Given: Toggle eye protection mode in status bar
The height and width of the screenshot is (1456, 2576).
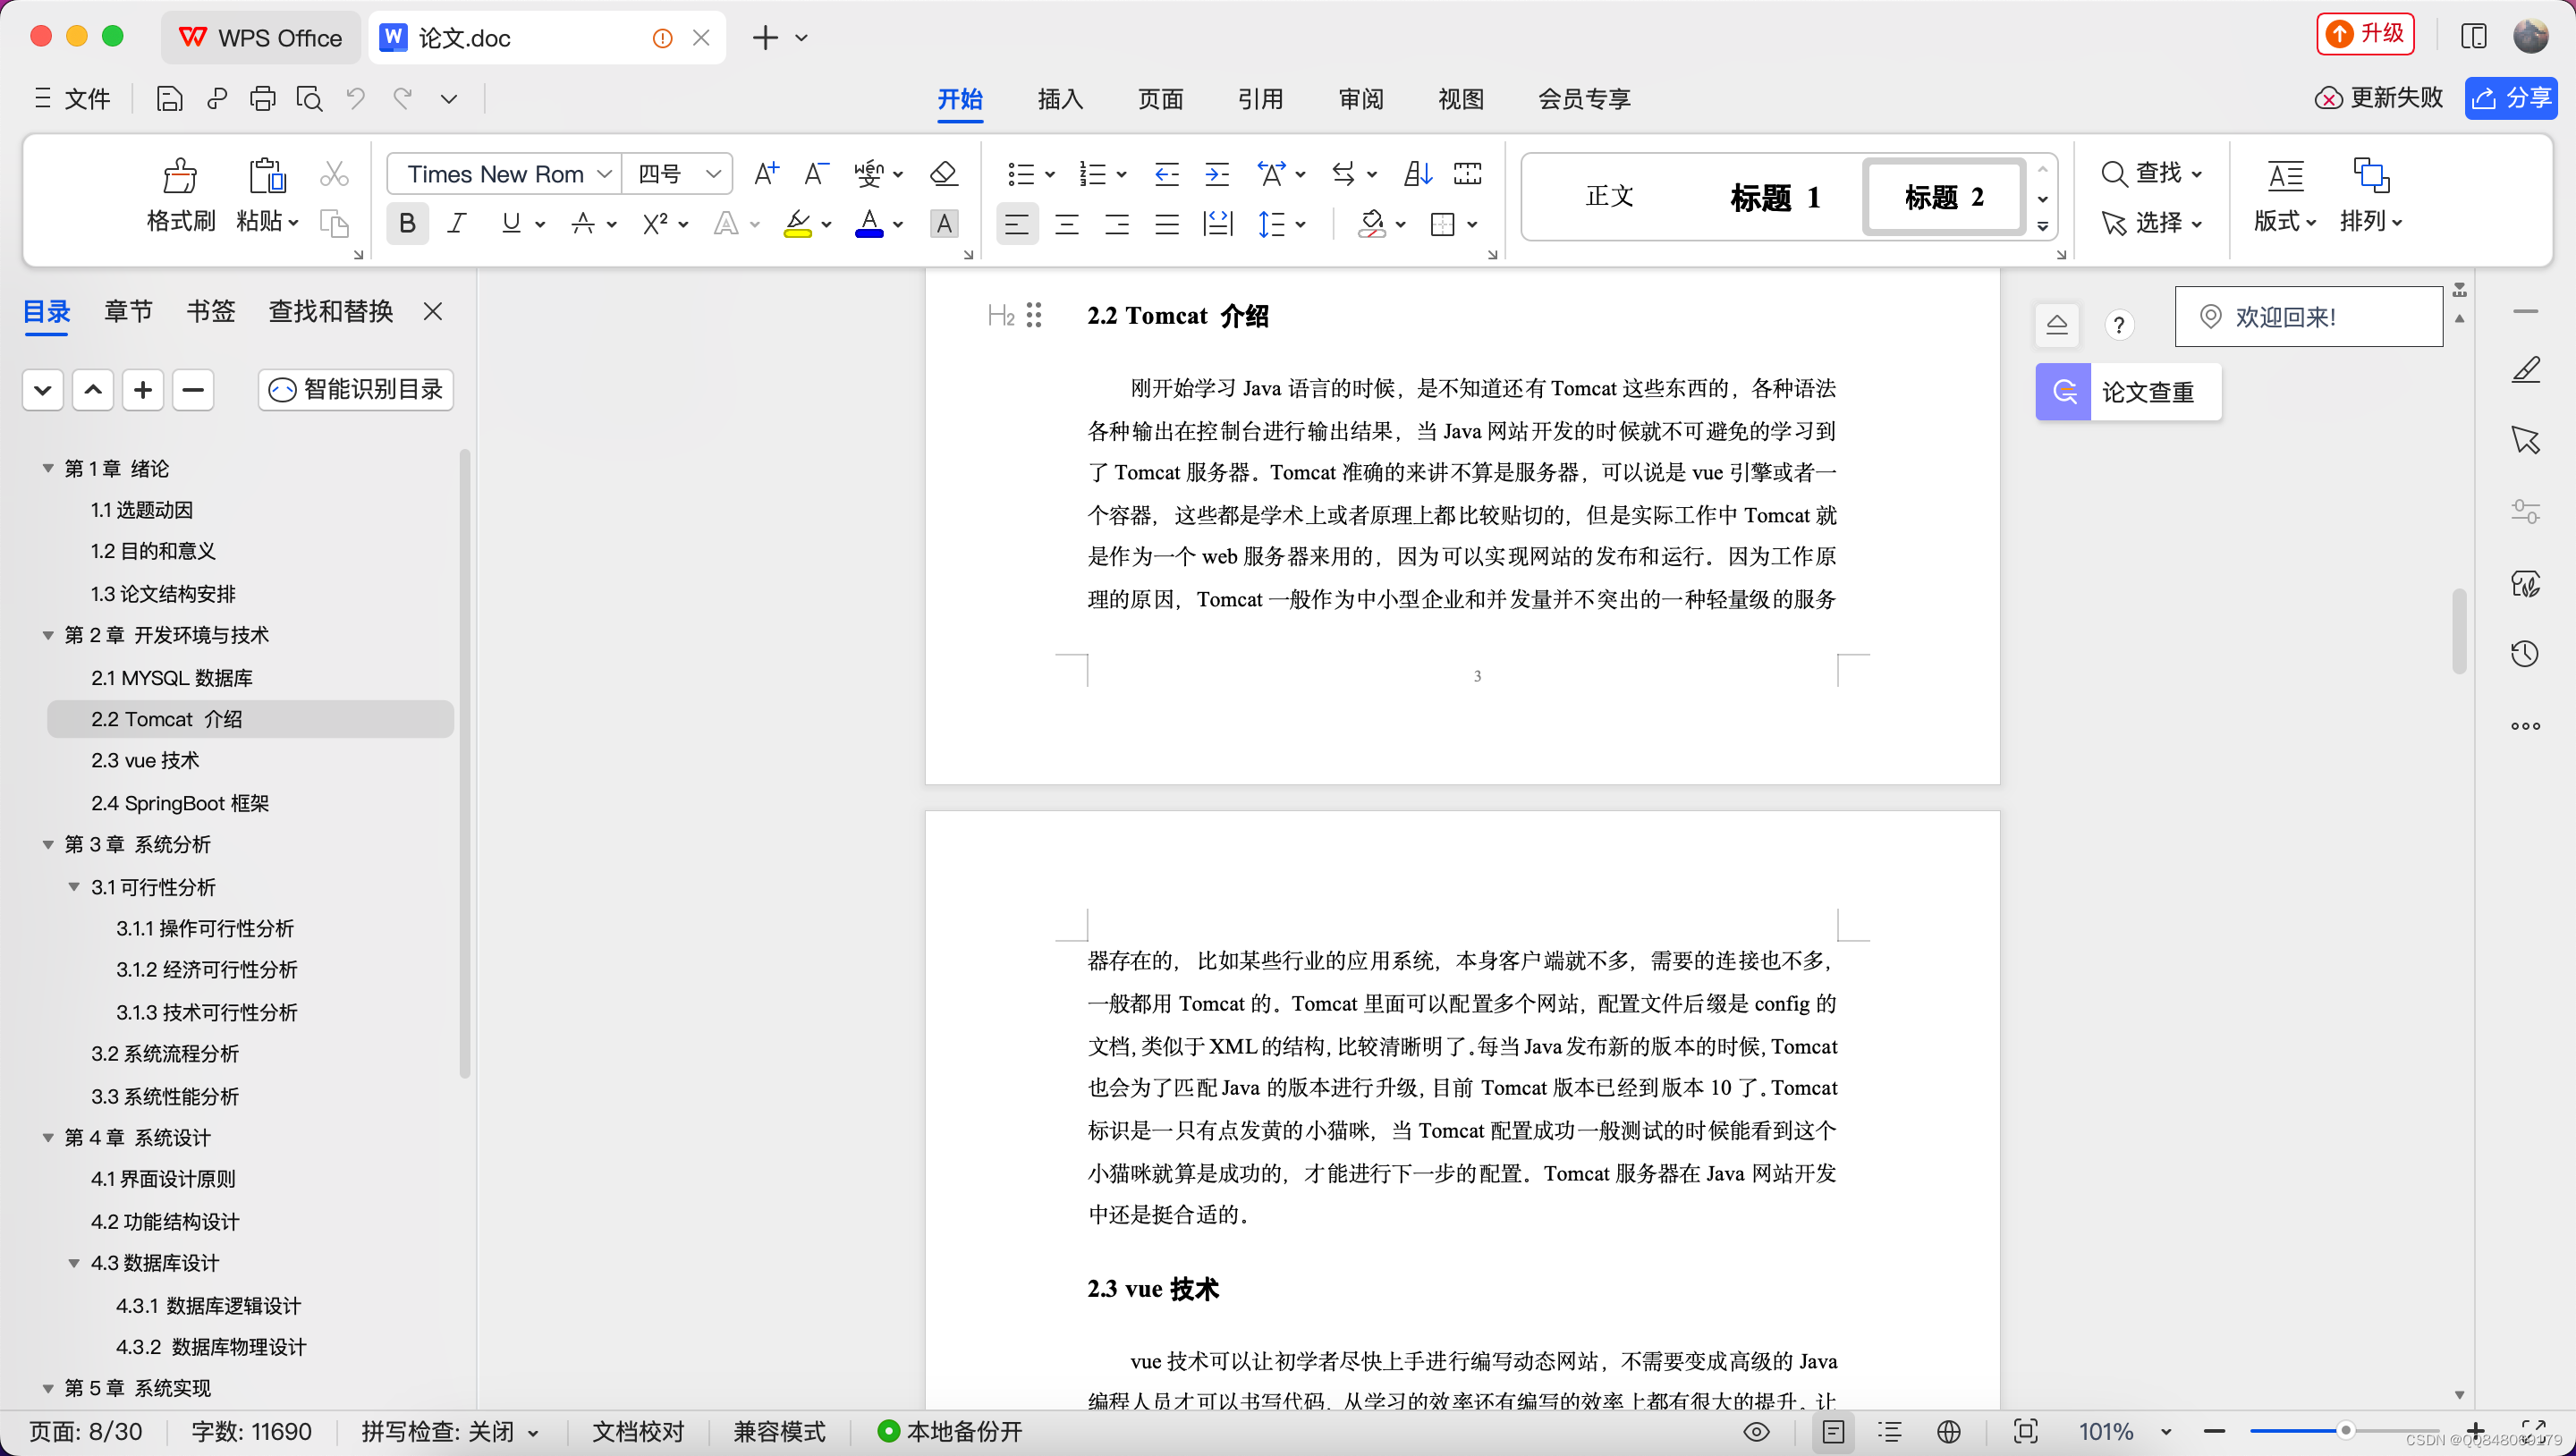Looking at the screenshot, I should point(1756,1432).
